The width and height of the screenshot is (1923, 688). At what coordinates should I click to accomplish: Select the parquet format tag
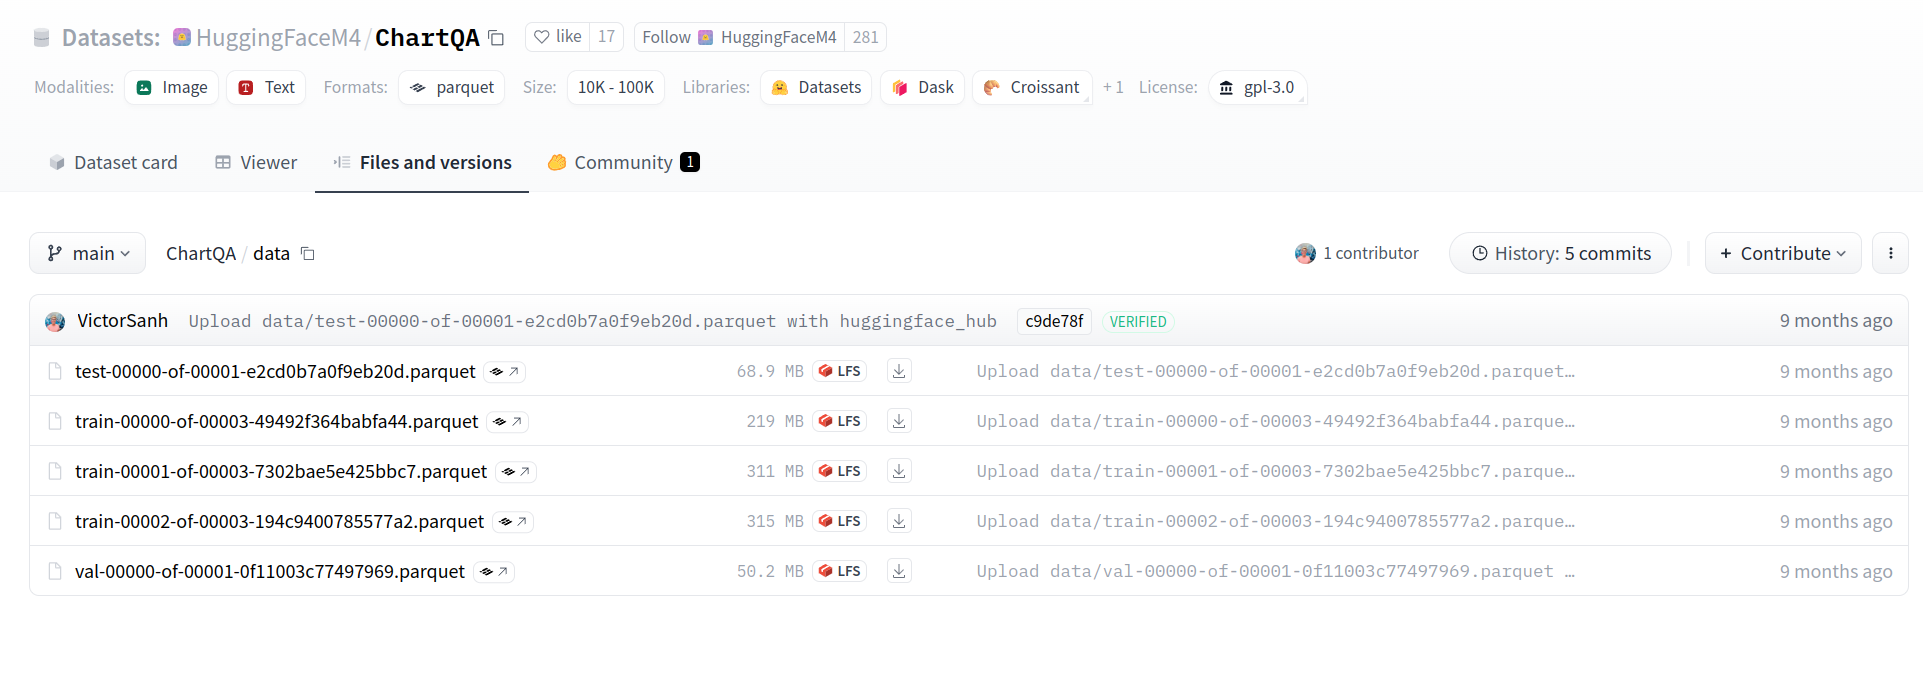click(x=452, y=87)
